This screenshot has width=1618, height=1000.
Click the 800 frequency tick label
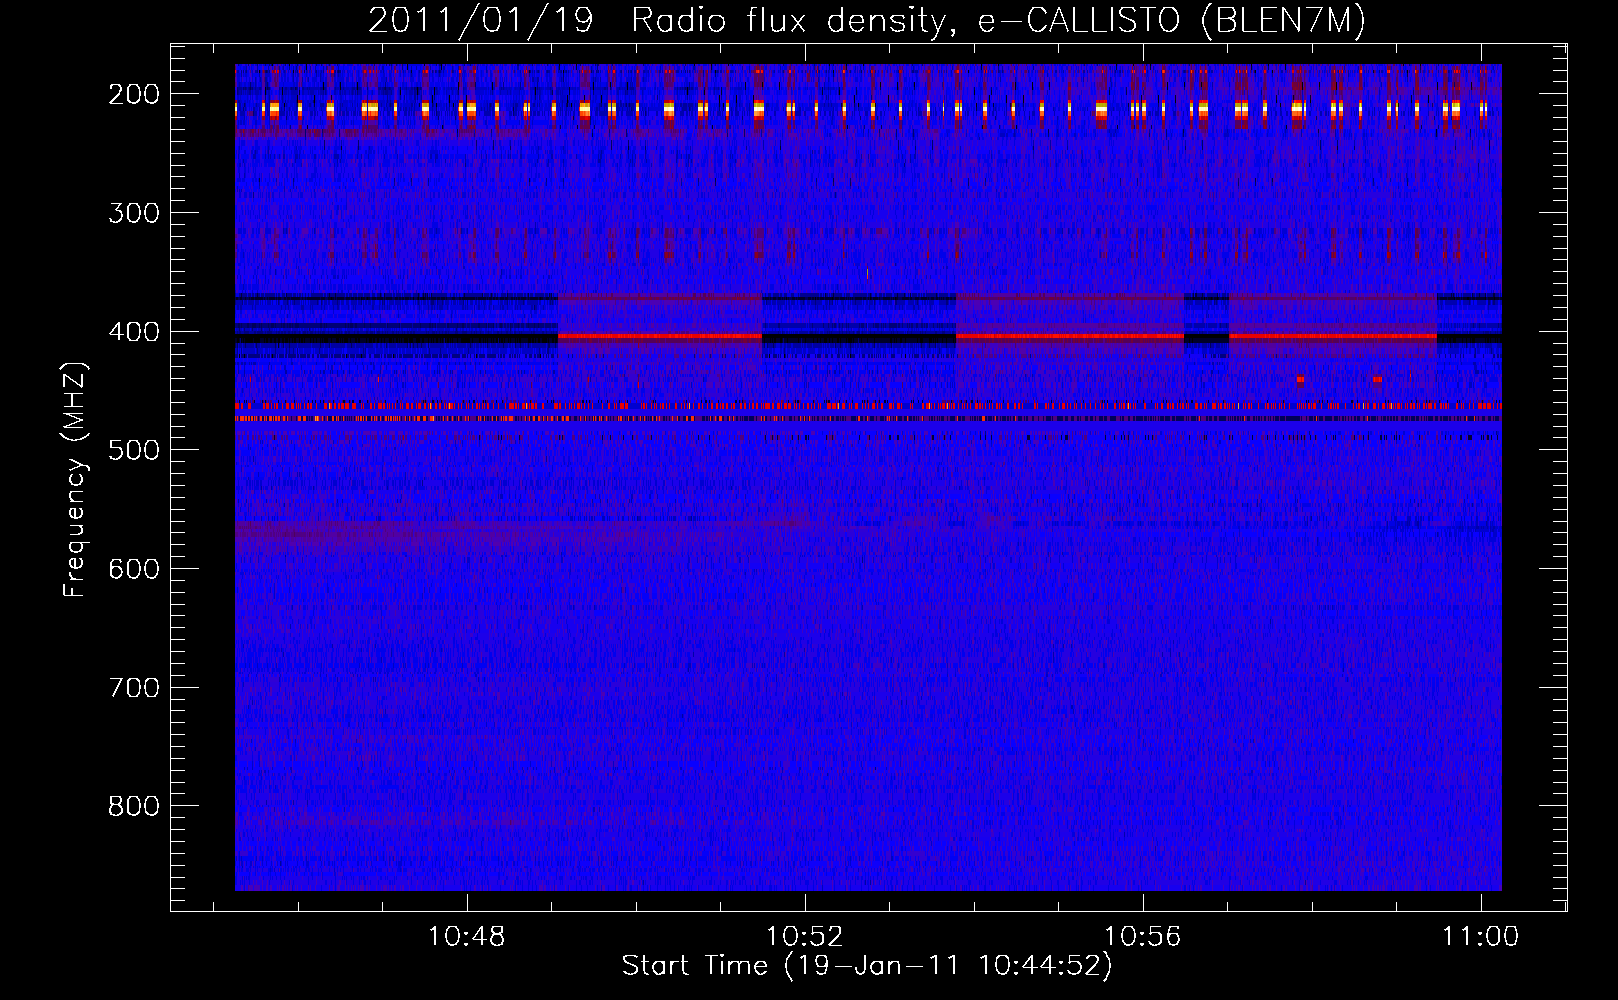pos(133,806)
